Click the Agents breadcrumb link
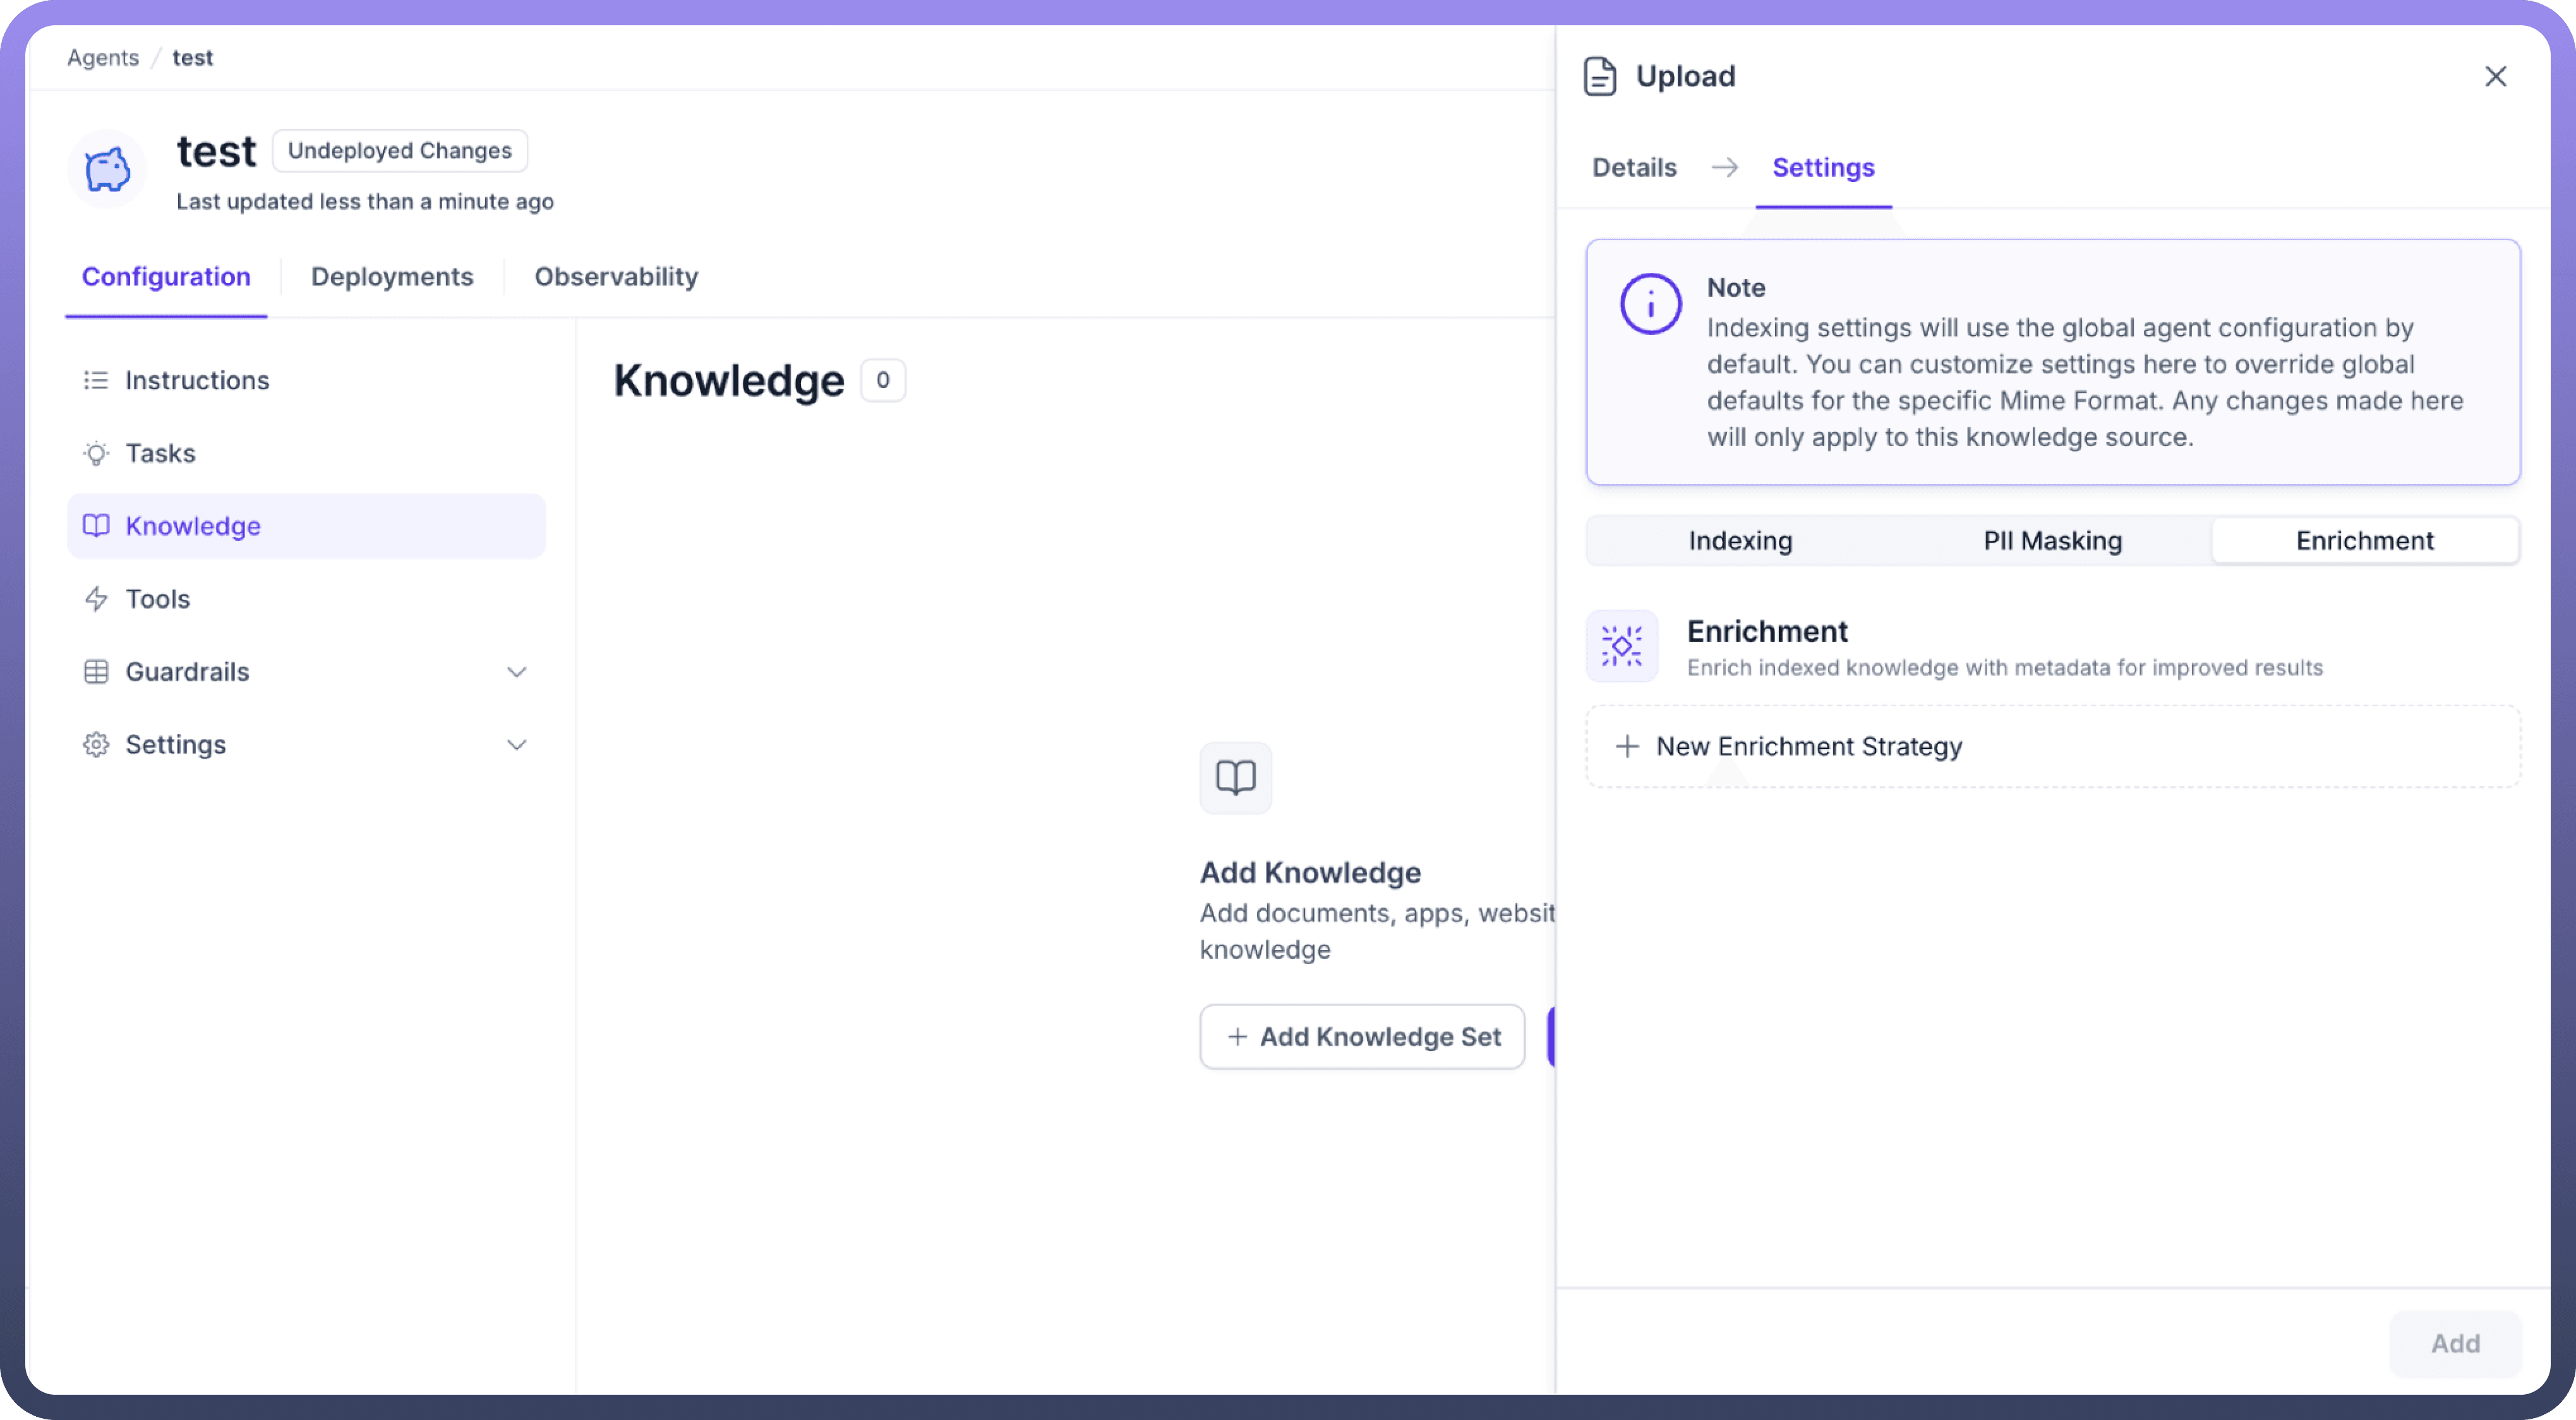The height and width of the screenshot is (1420, 2576). pos(103,58)
